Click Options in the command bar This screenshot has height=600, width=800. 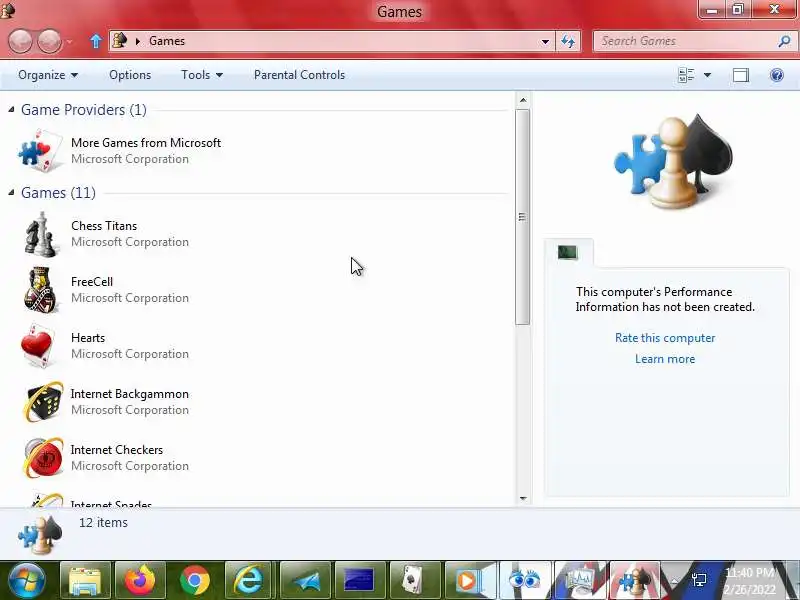click(130, 75)
